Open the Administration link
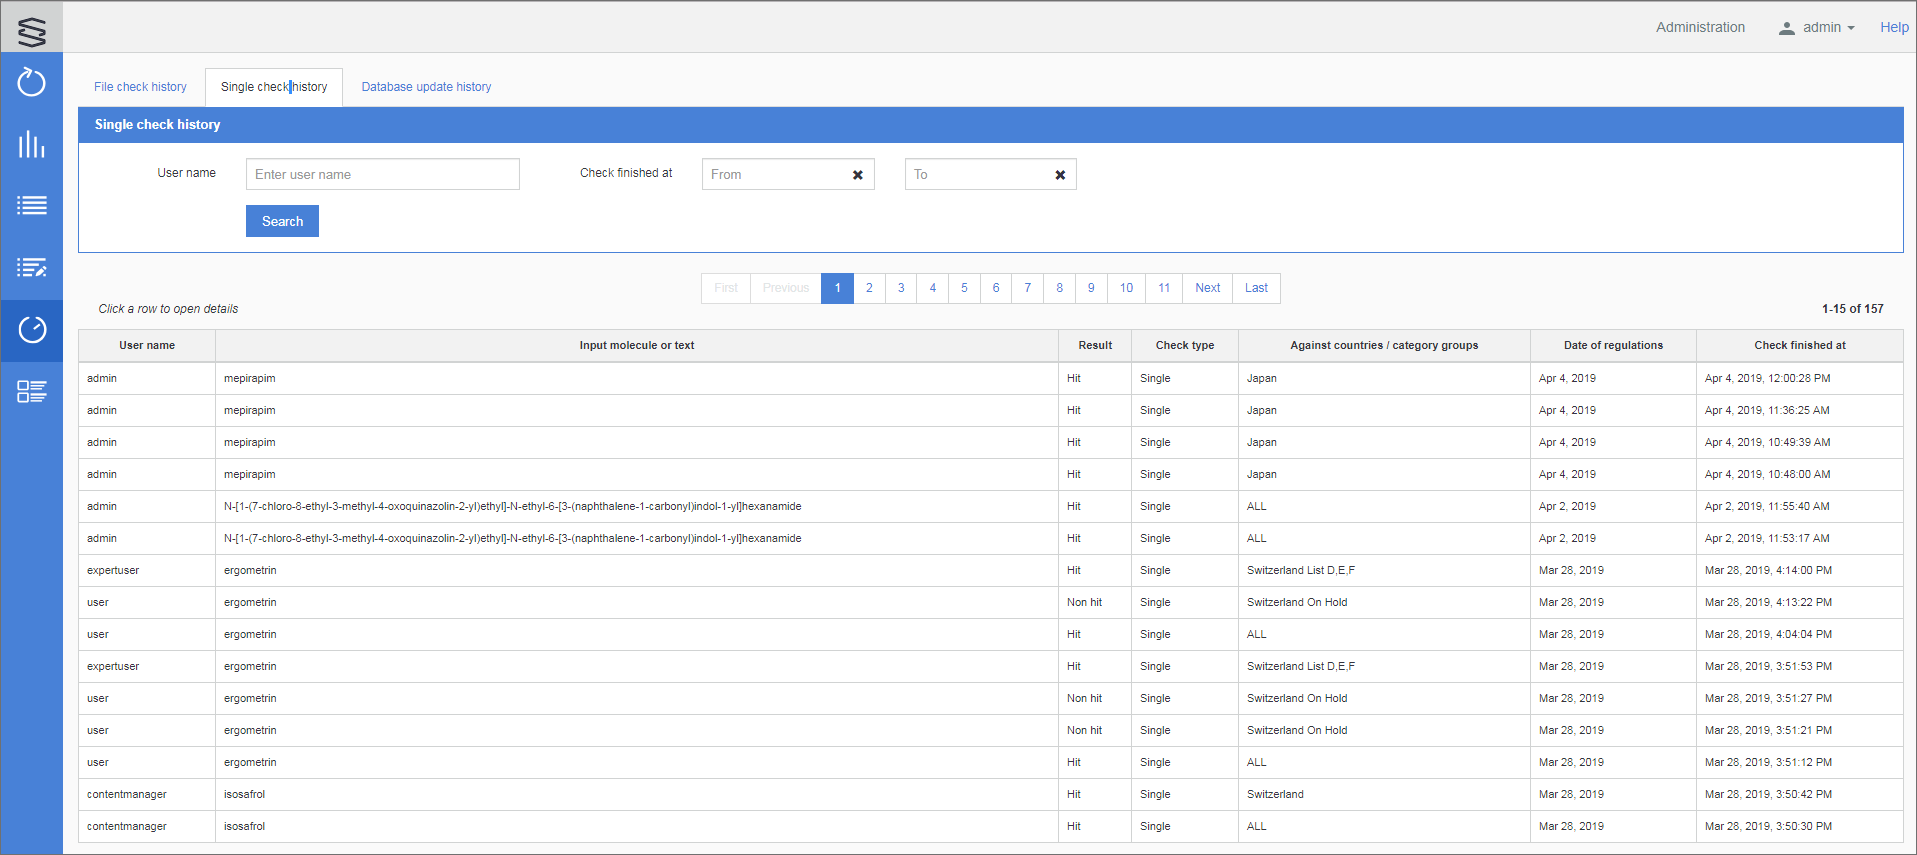1917x855 pixels. tap(1700, 28)
